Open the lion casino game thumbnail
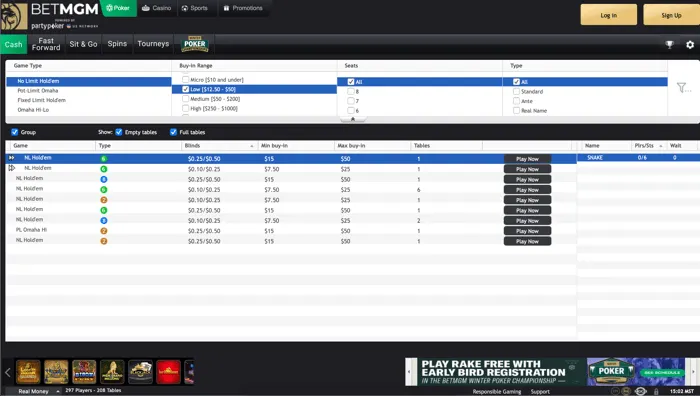This screenshot has width=700, height=396. click(x=112, y=372)
